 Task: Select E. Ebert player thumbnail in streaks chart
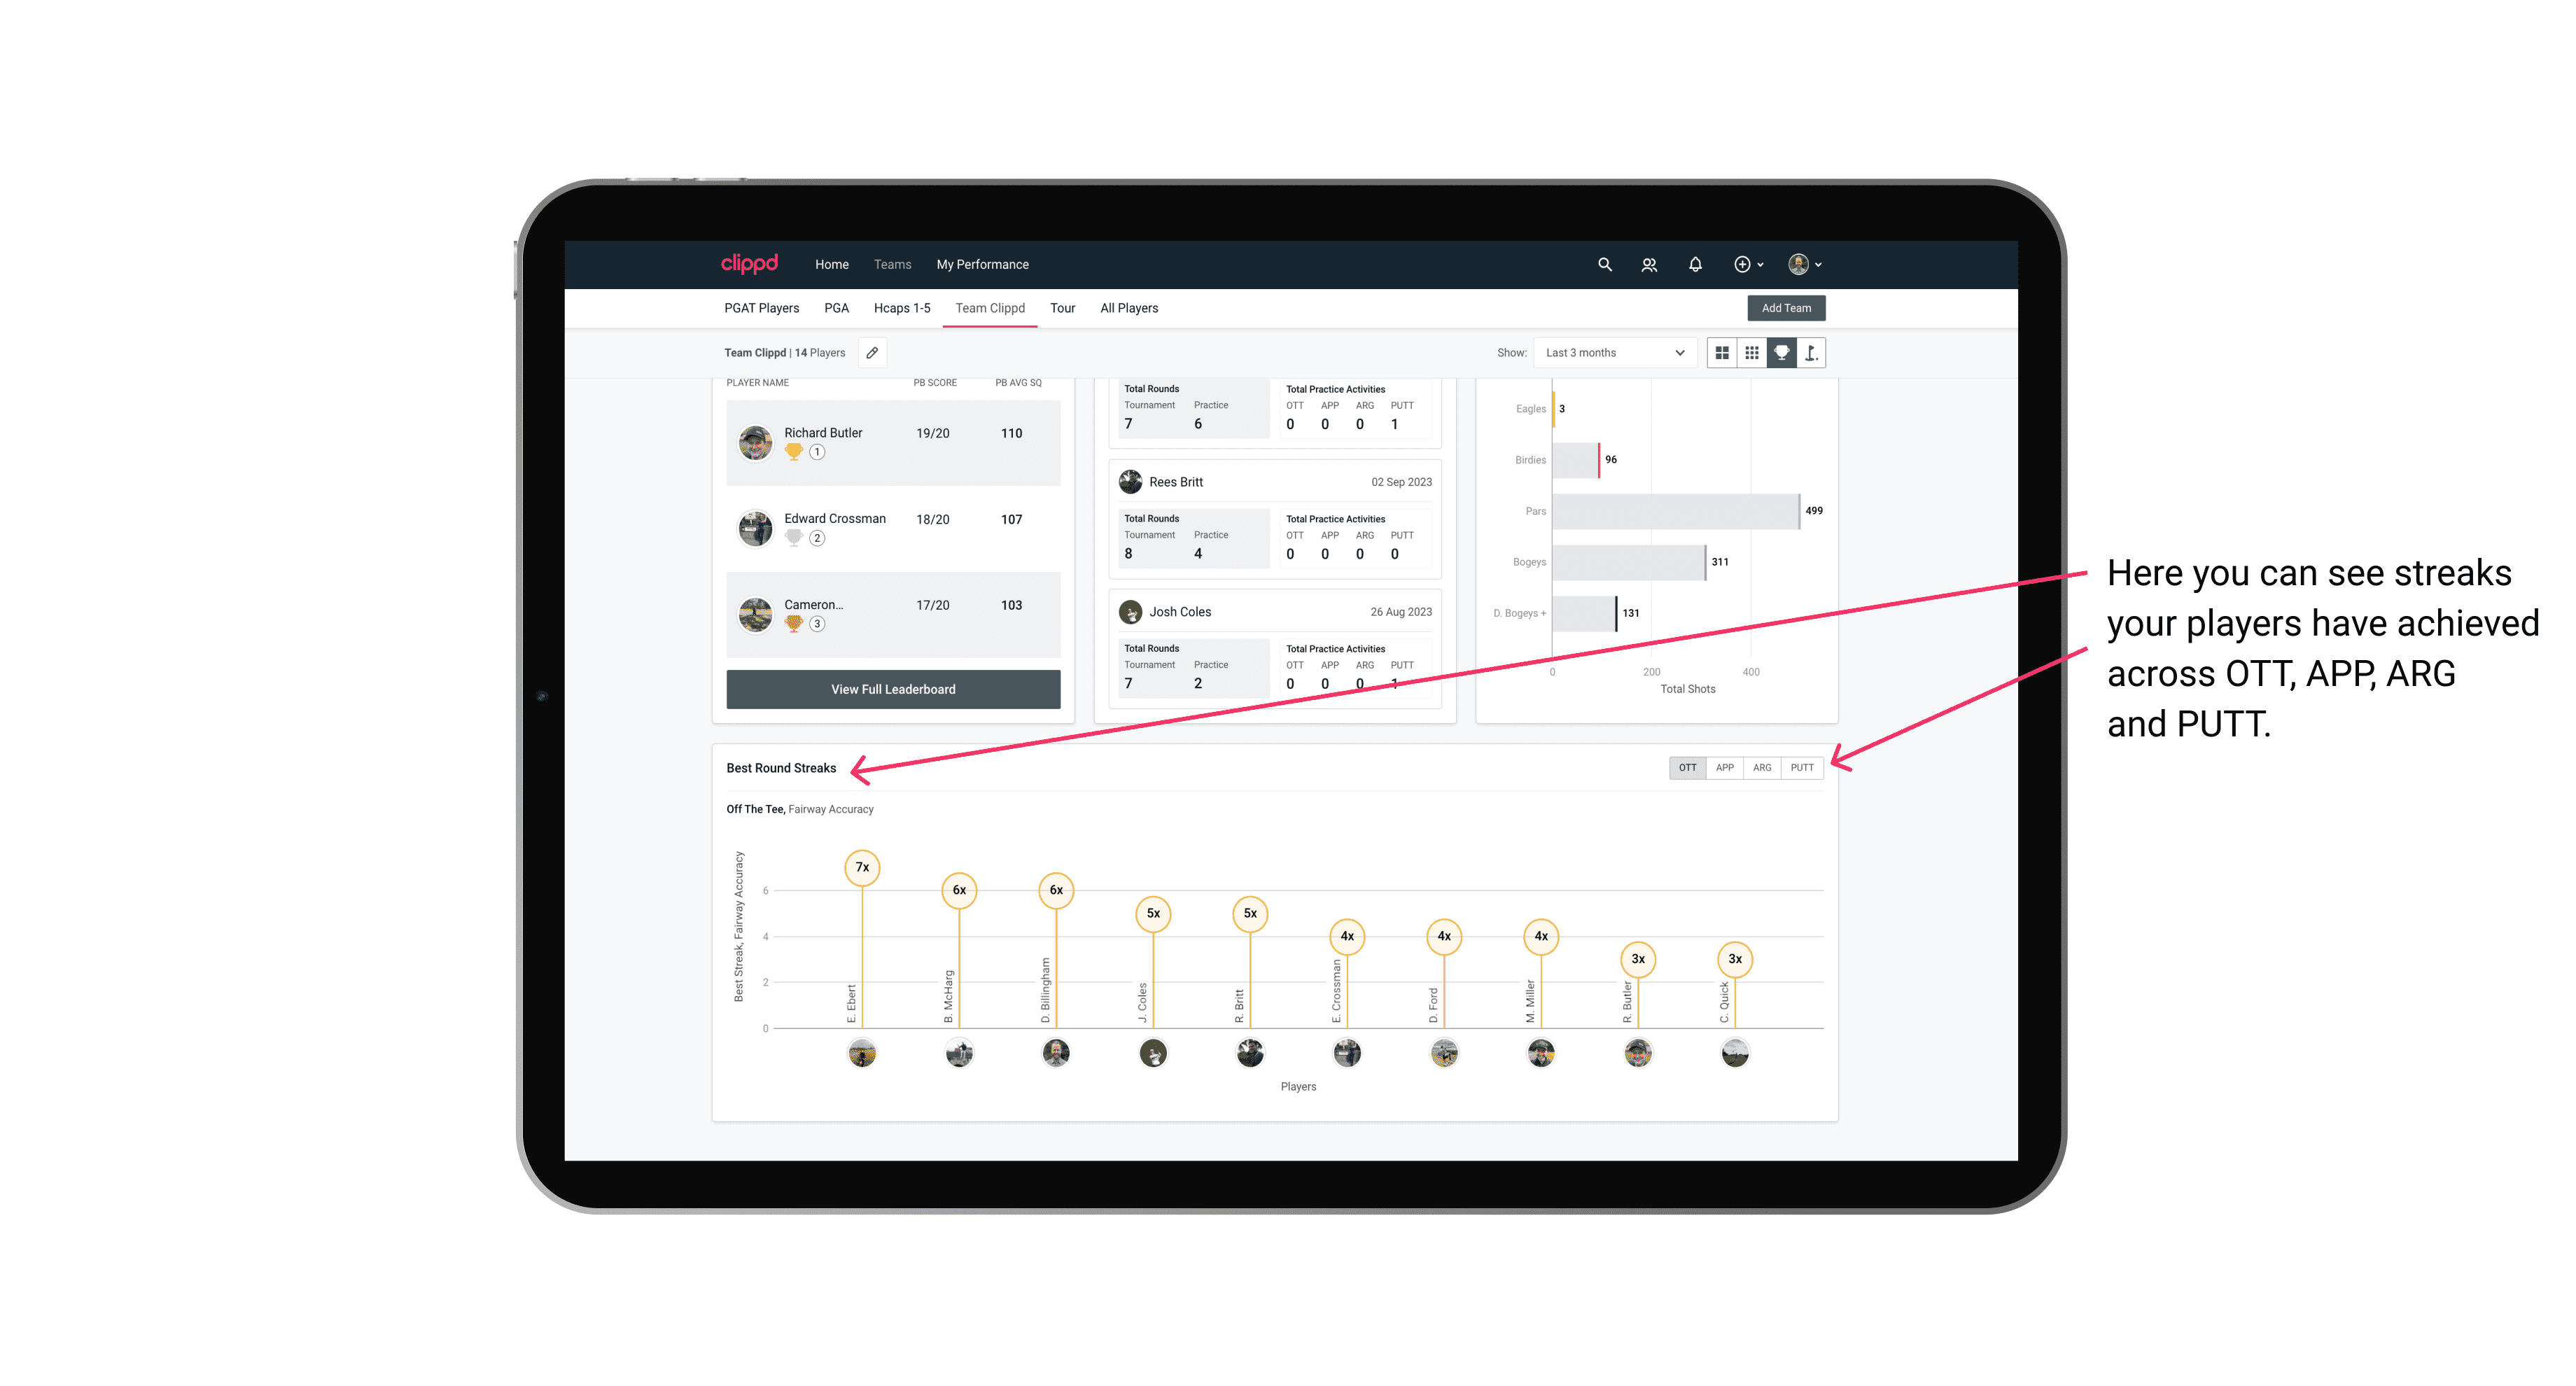(862, 1055)
